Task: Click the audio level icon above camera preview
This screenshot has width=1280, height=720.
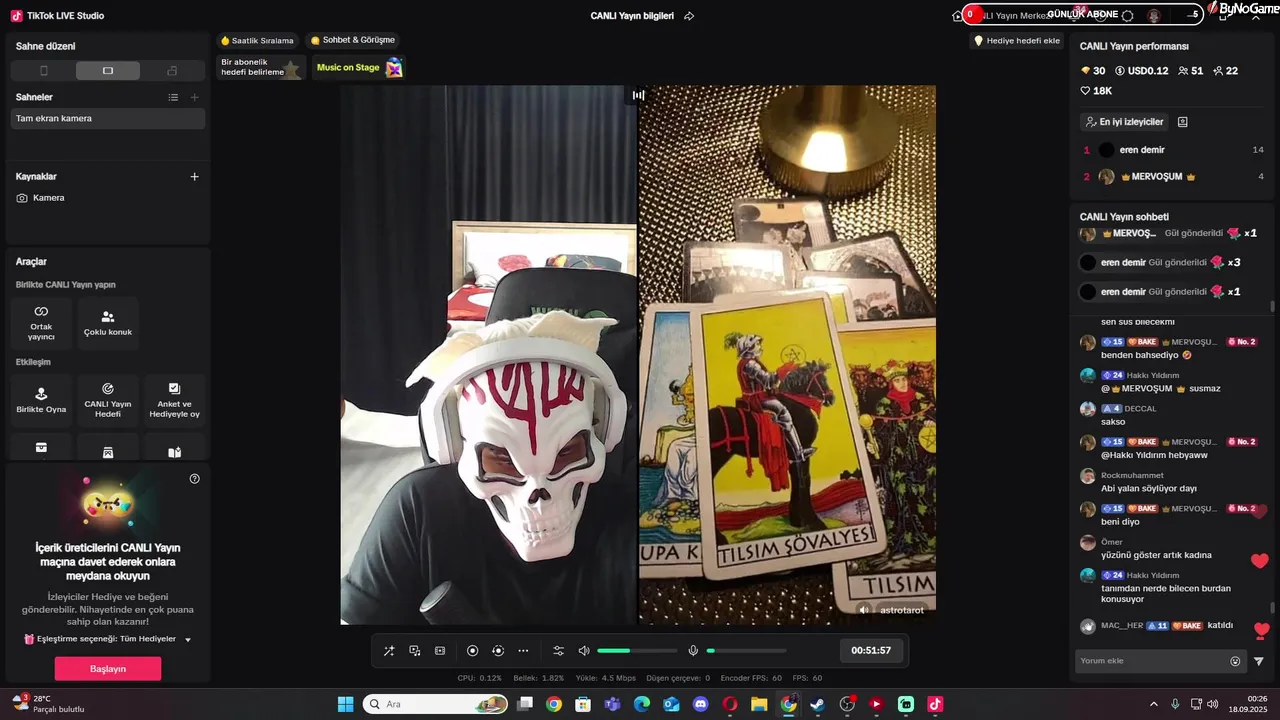Action: 638,95
